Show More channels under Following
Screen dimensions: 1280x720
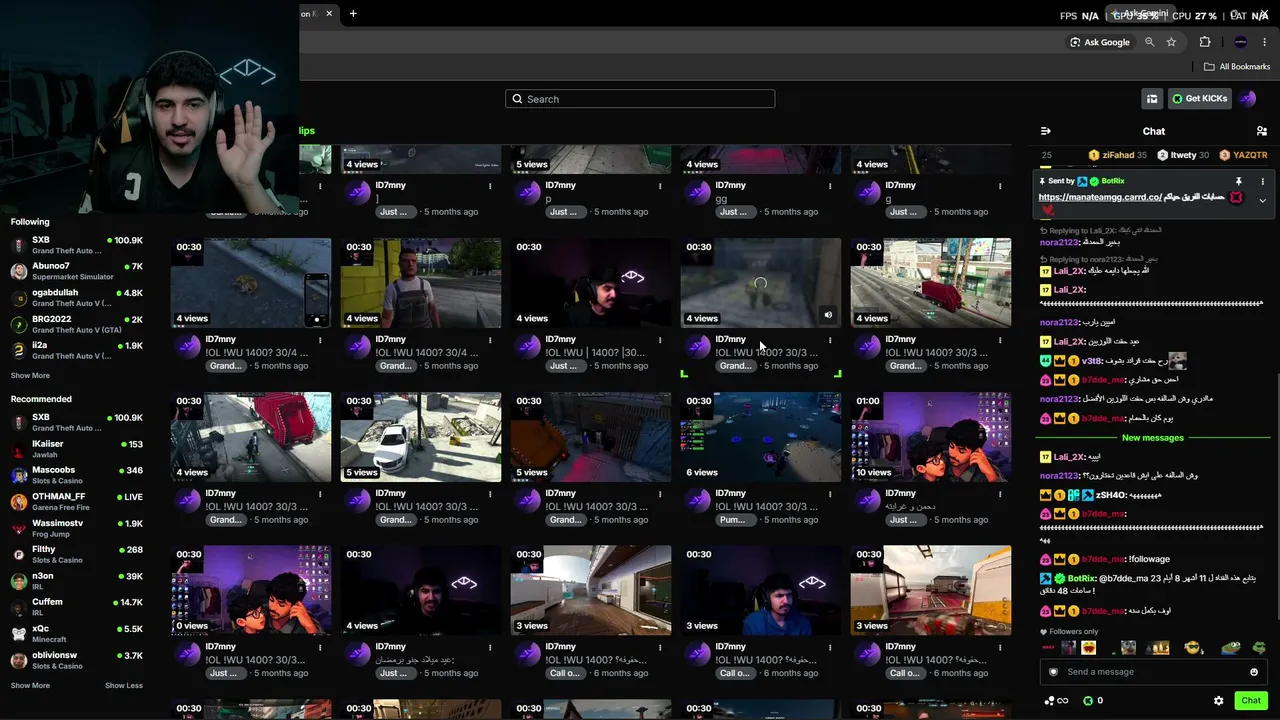tap(30, 376)
